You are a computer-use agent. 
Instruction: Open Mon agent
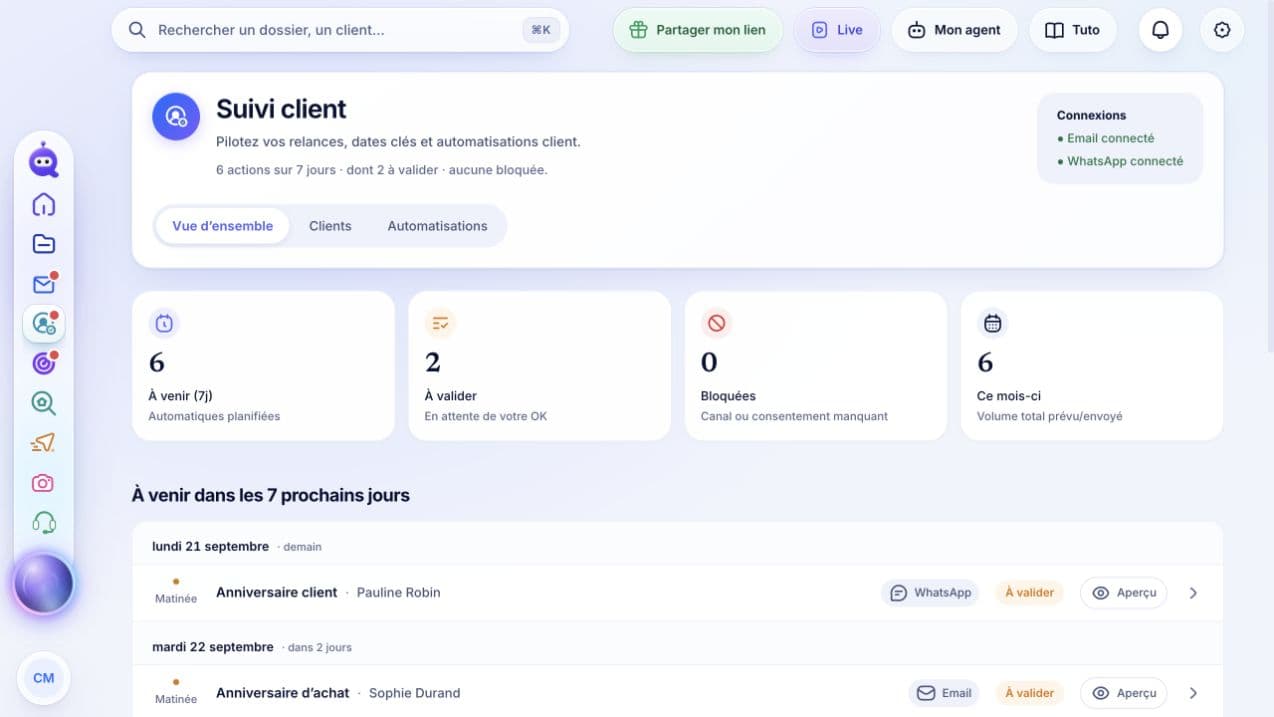tap(954, 30)
